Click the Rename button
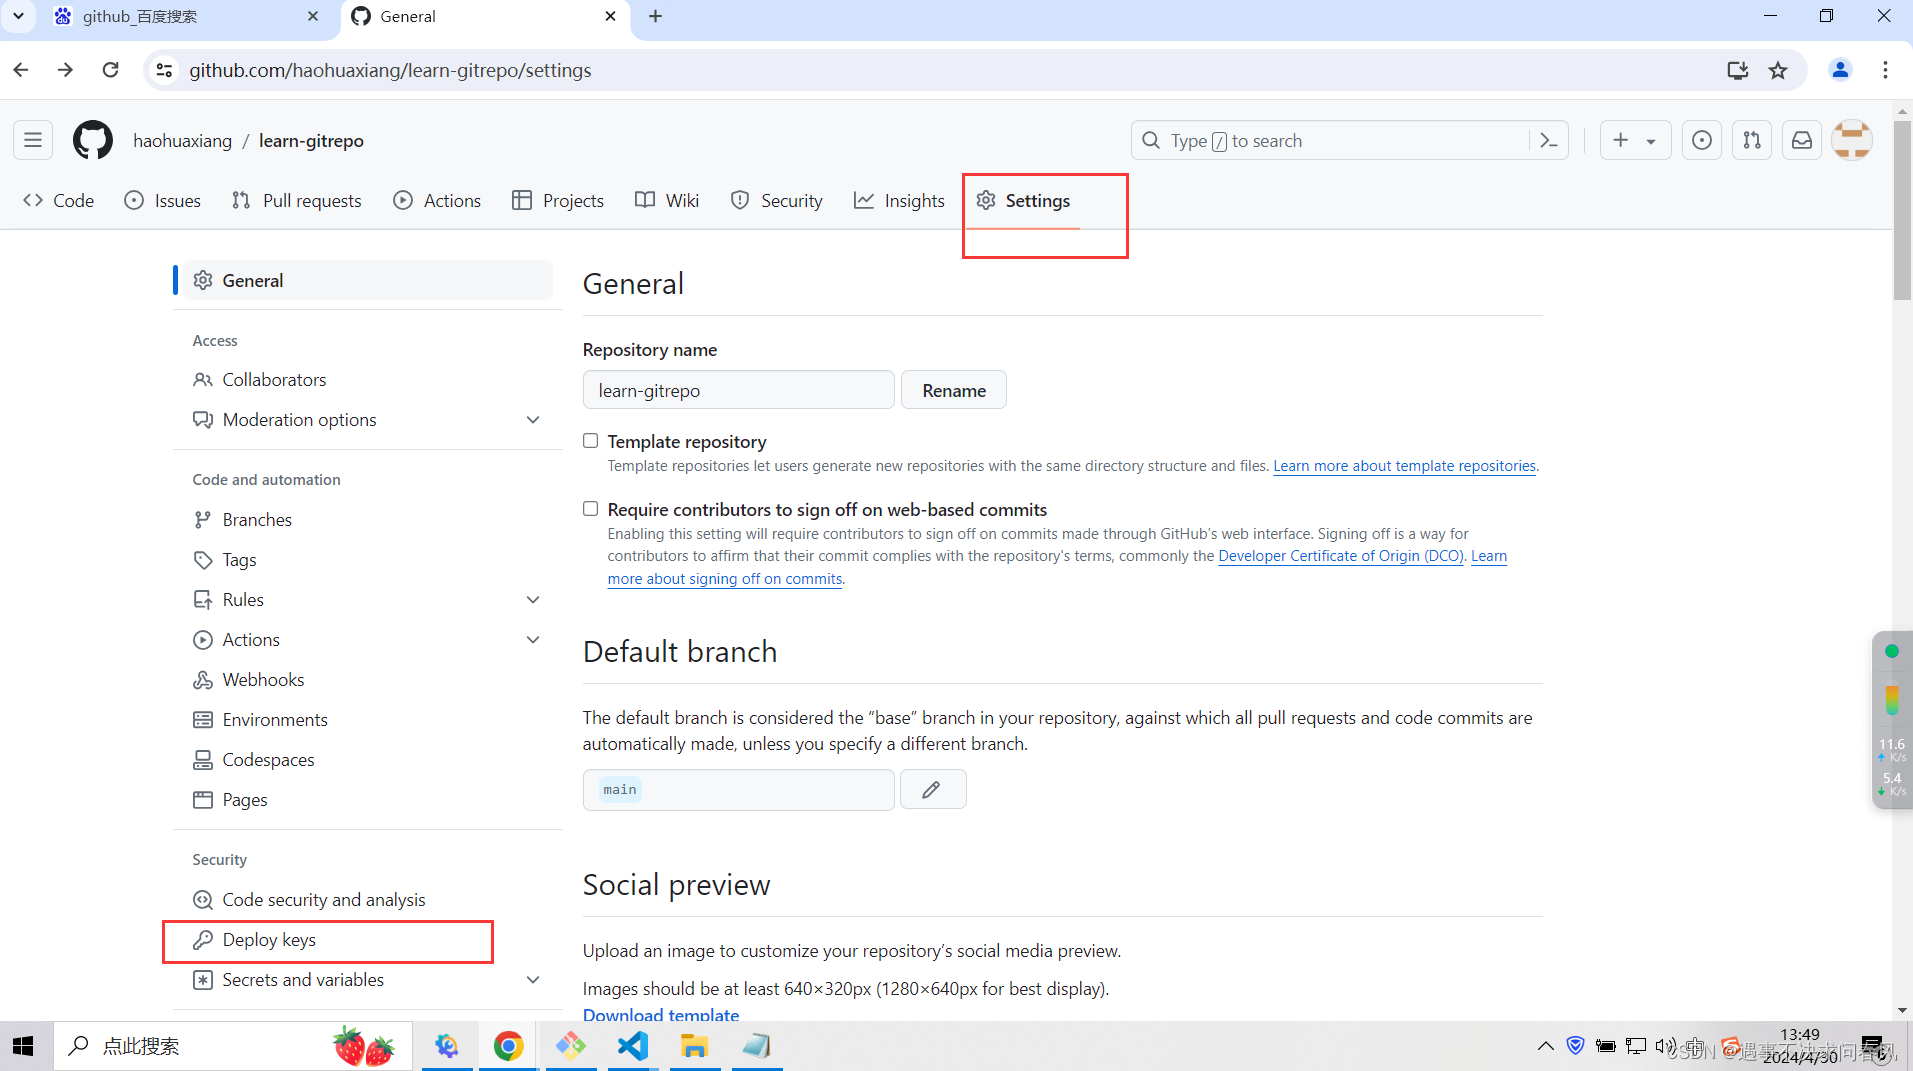 (x=954, y=390)
